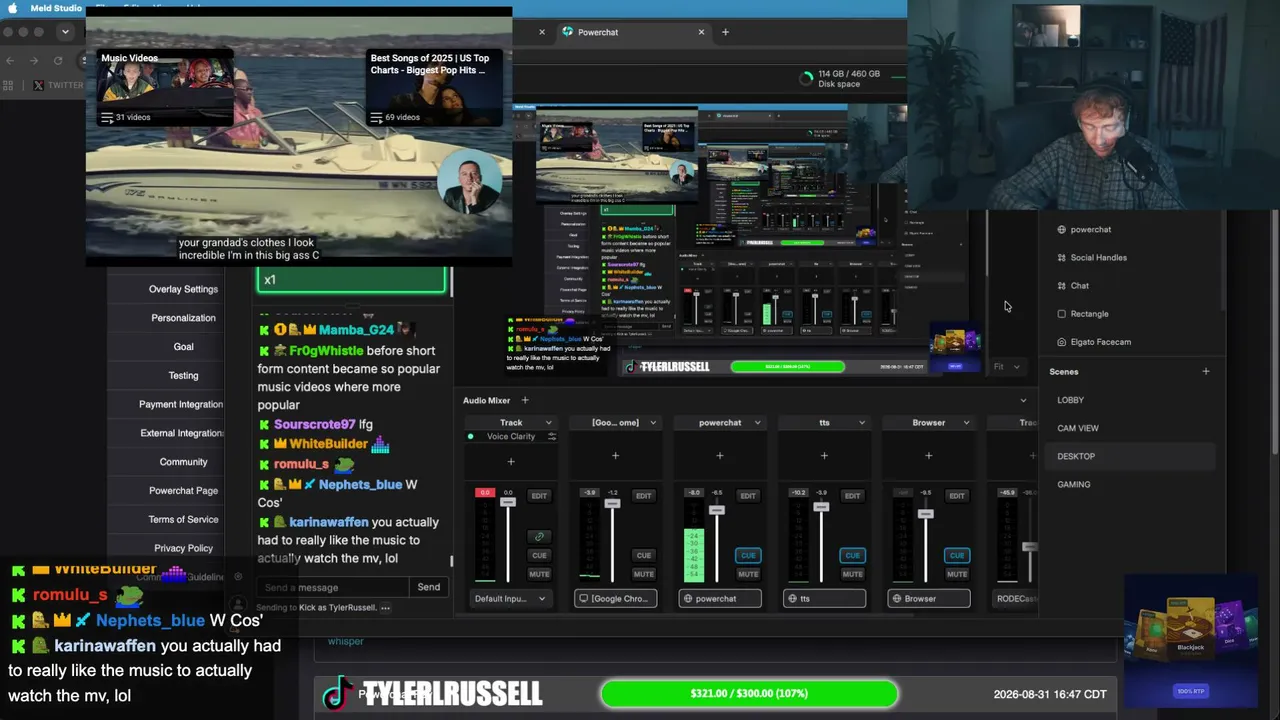Open the Goal sidebar item
Viewport: 1280px width, 720px height.
coord(183,347)
